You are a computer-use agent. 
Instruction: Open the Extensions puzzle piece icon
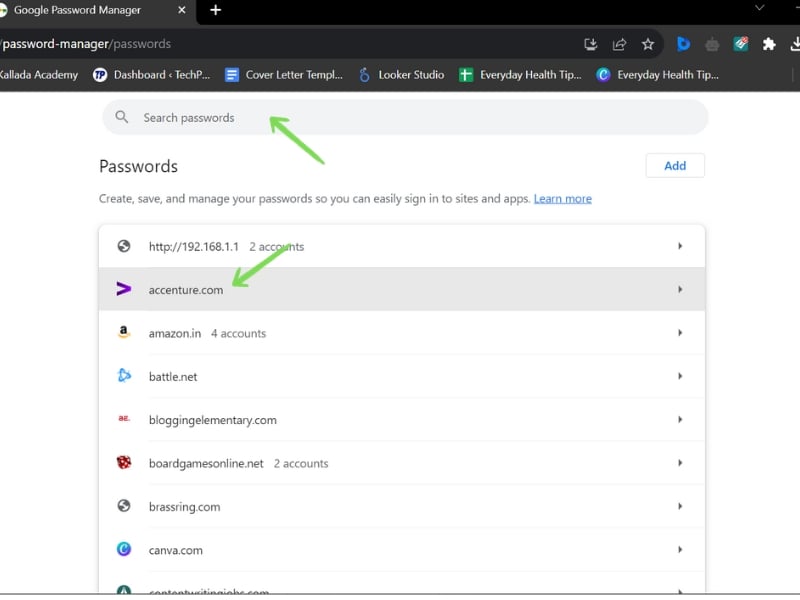pyautogui.click(x=769, y=44)
